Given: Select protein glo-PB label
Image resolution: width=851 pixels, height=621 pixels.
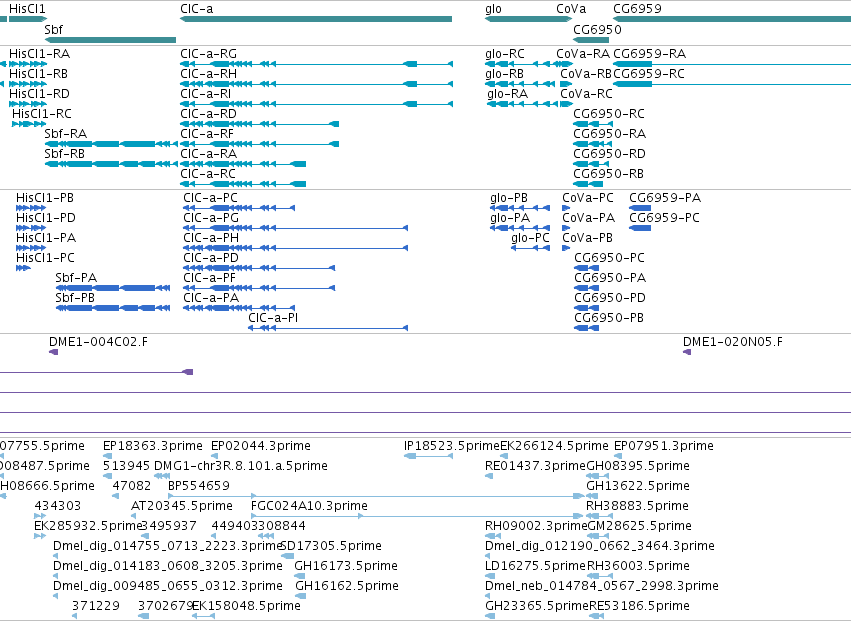Looking at the screenshot, I should pyautogui.click(x=509, y=198).
